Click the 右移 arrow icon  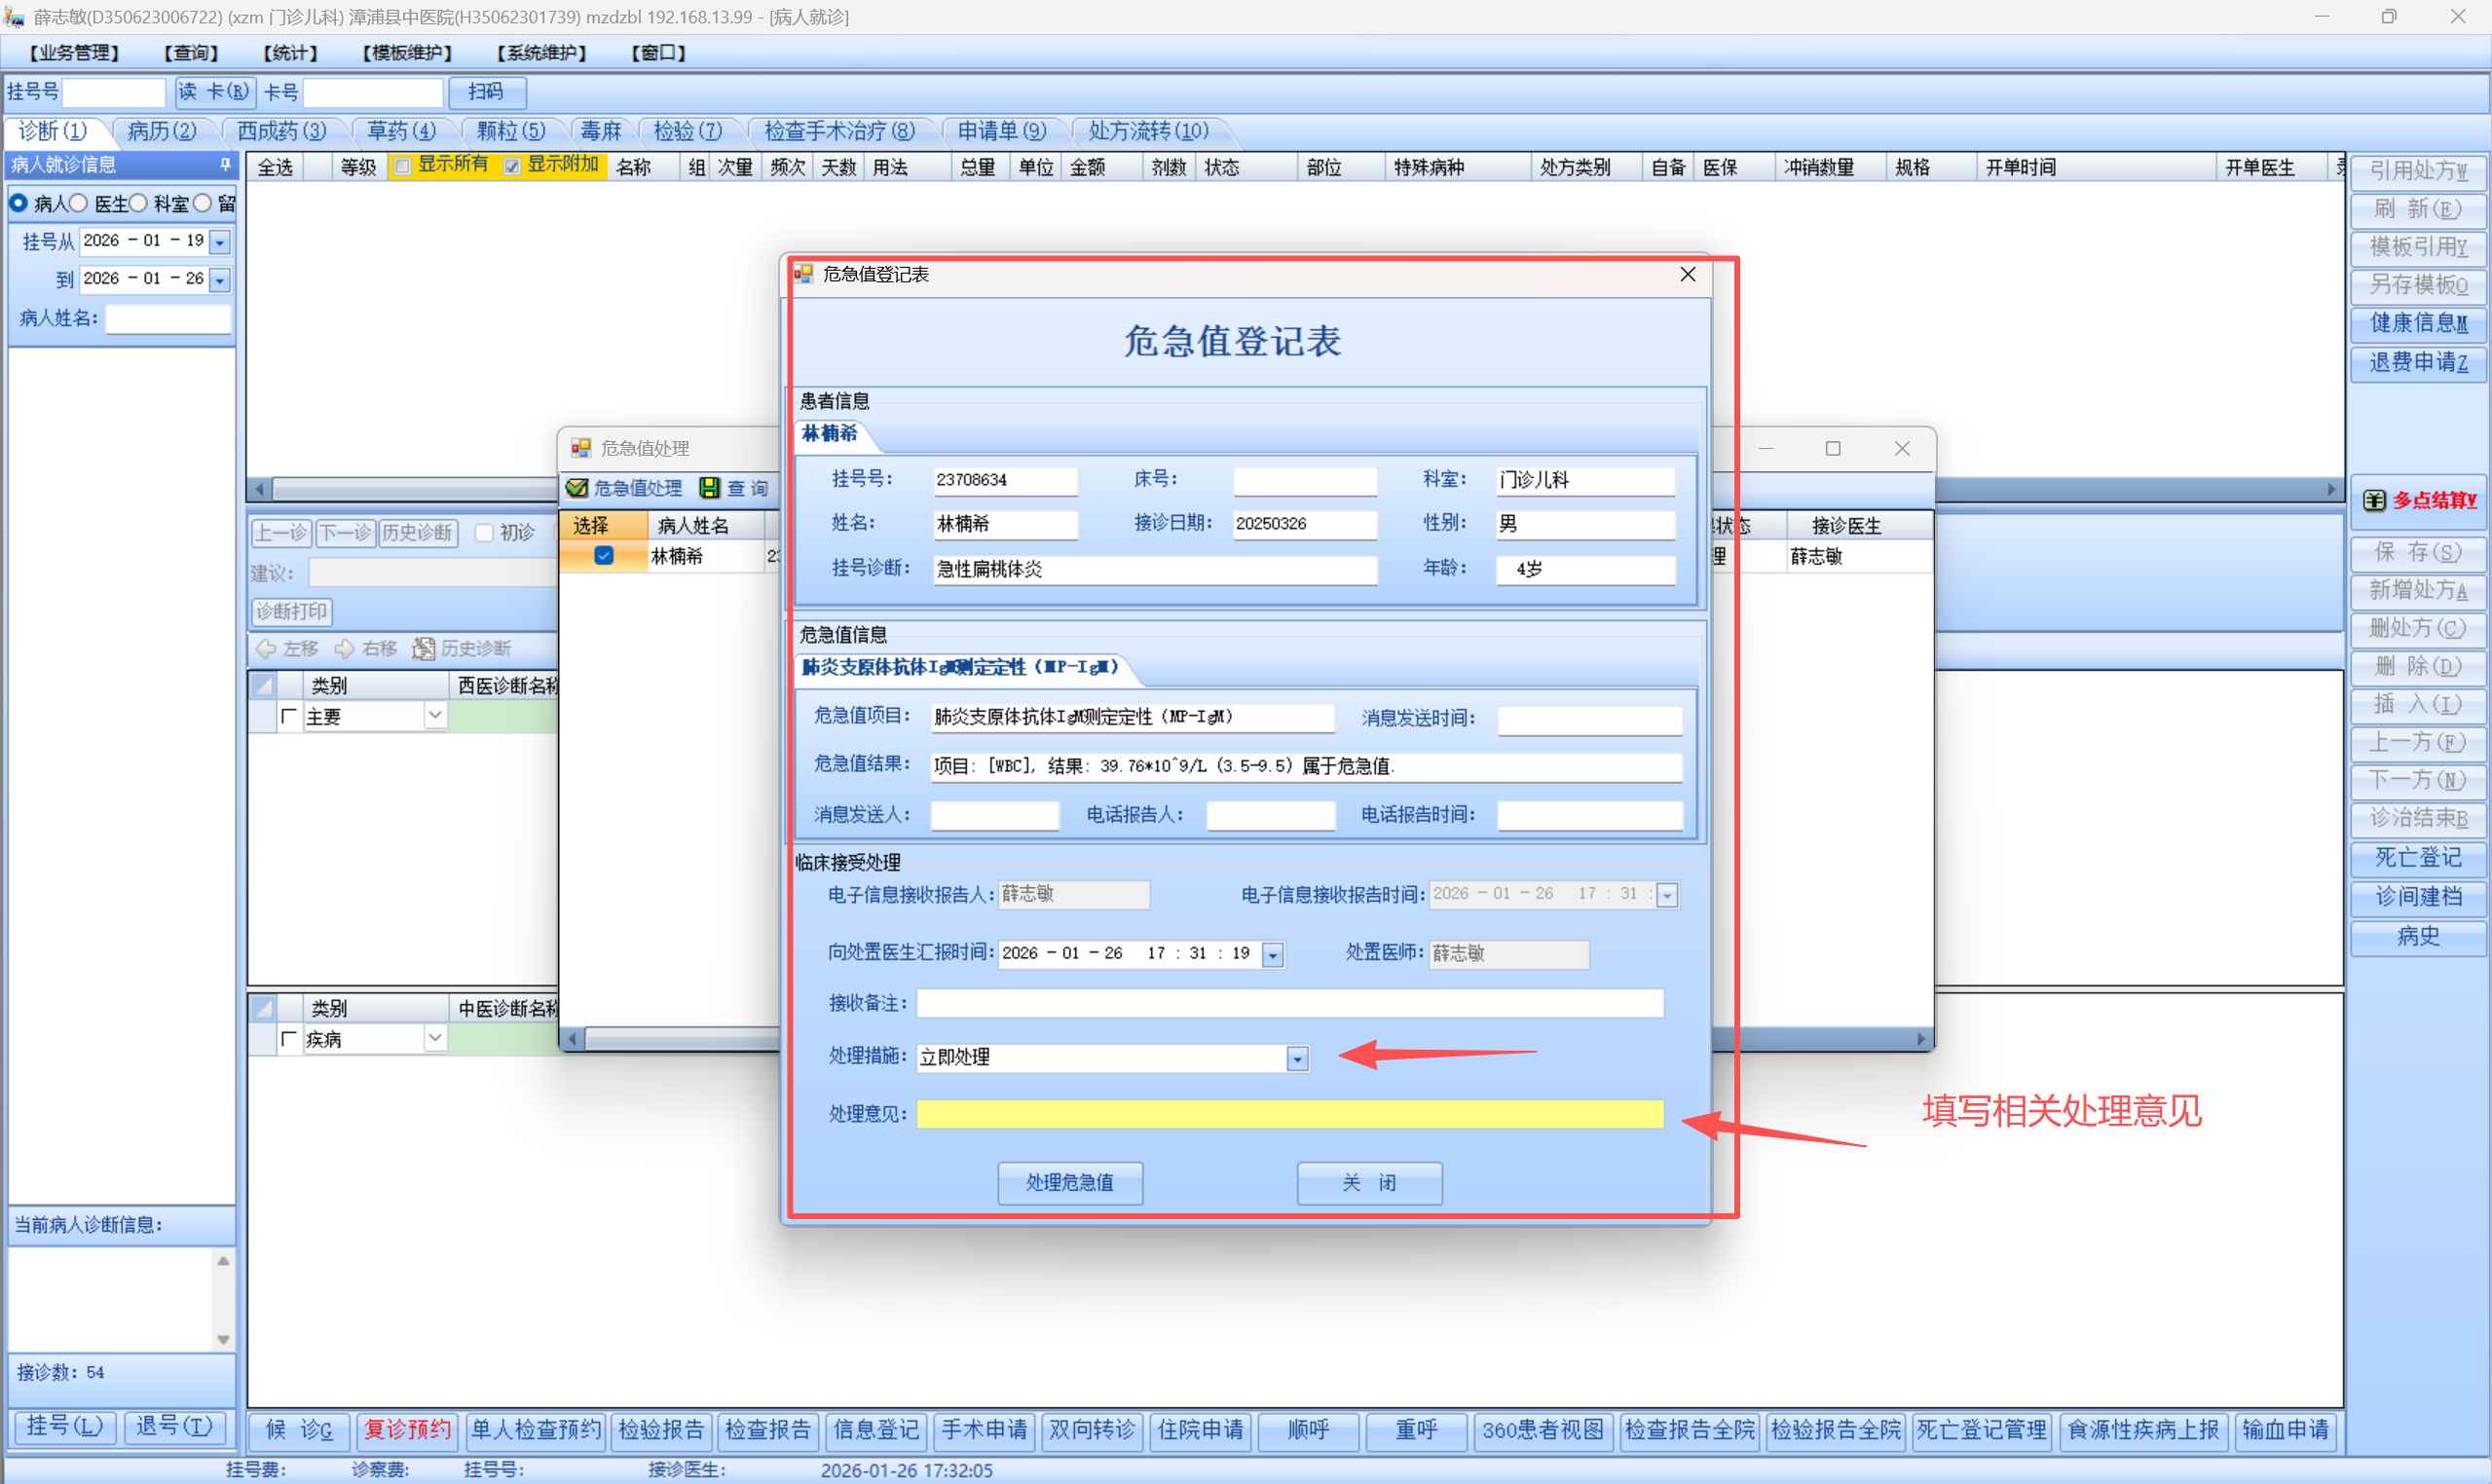click(x=345, y=649)
